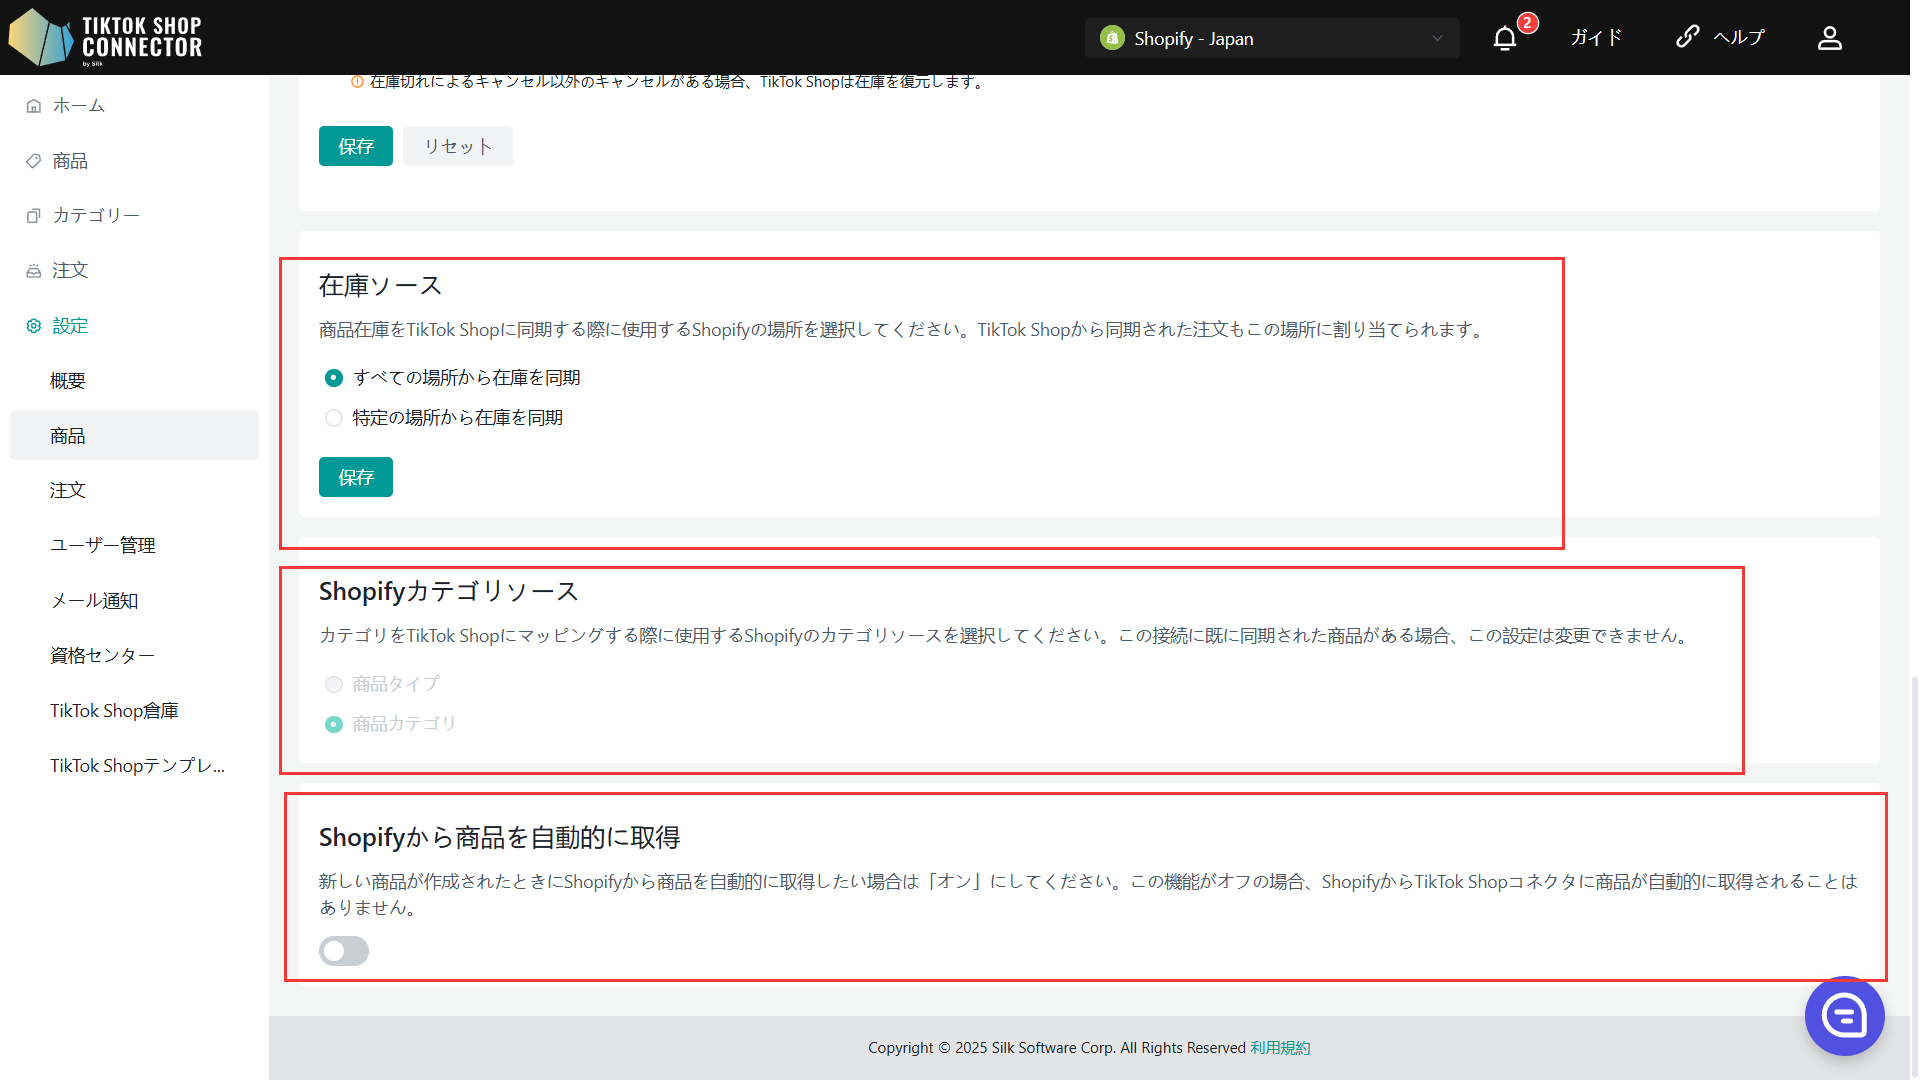Open the Shopify - Japan store dropdown
This screenshot has width=1920, height=1080.
point(1272,38)
